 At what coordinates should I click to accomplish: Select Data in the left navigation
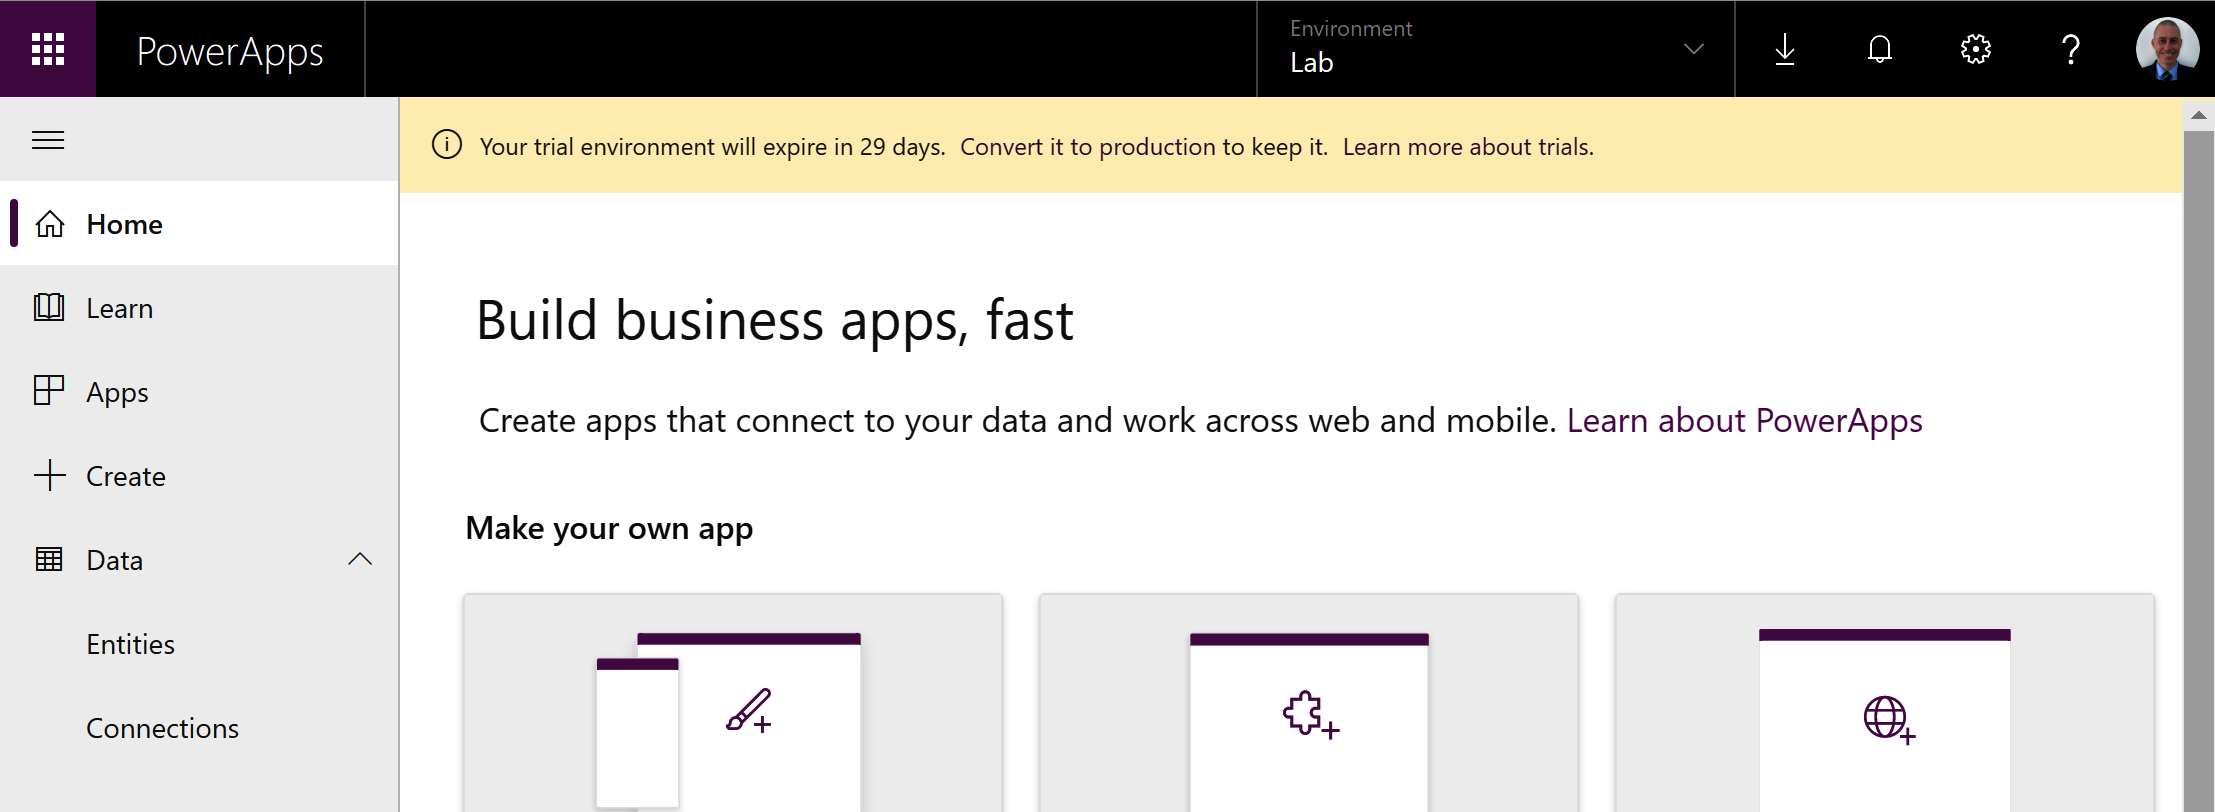(199, 560)
